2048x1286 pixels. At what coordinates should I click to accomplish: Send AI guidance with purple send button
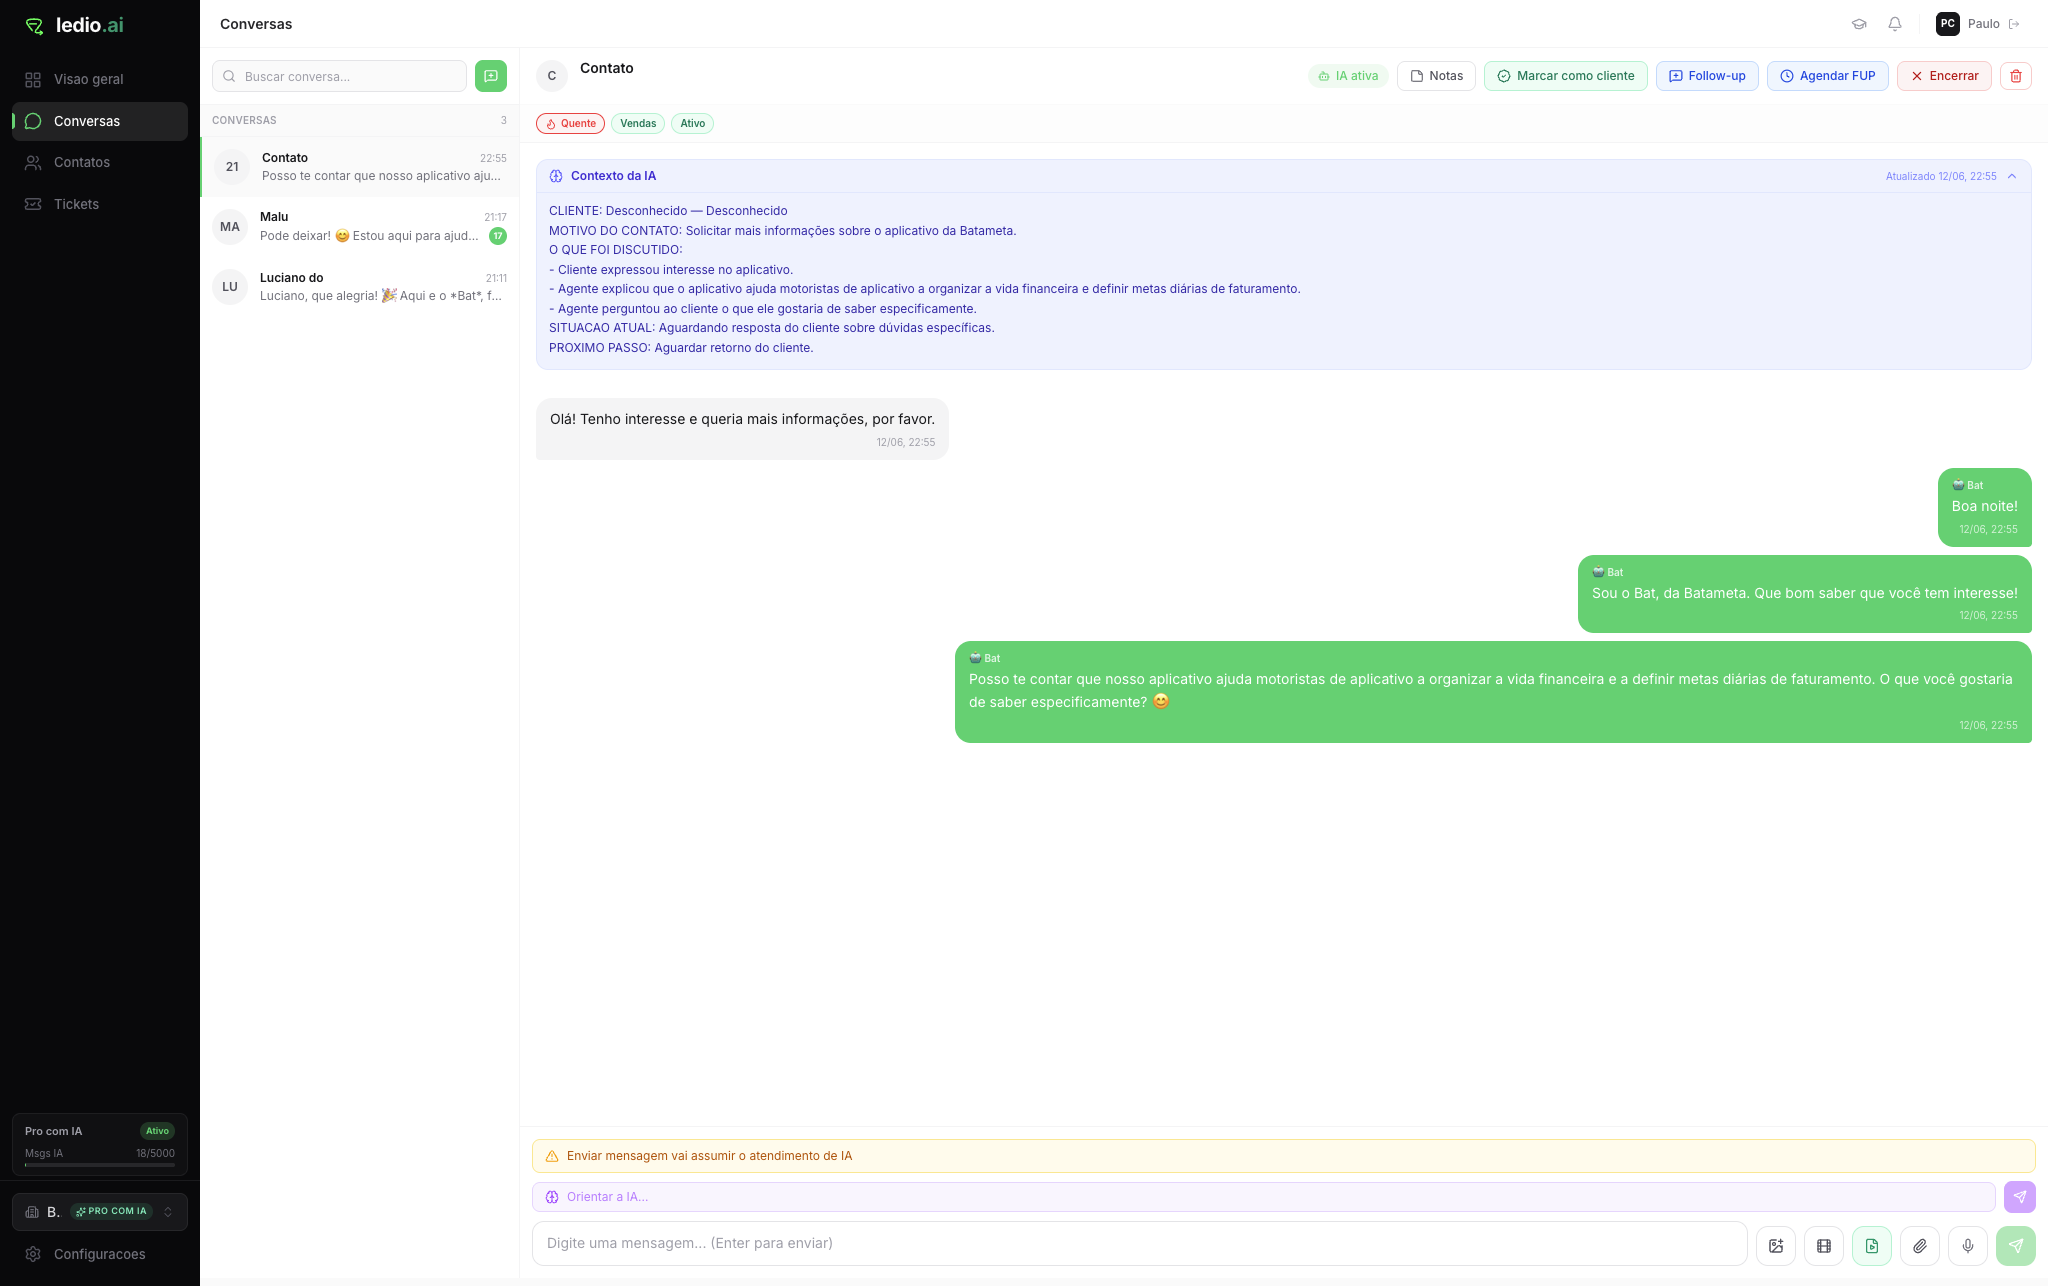tap(2020, 1197)
